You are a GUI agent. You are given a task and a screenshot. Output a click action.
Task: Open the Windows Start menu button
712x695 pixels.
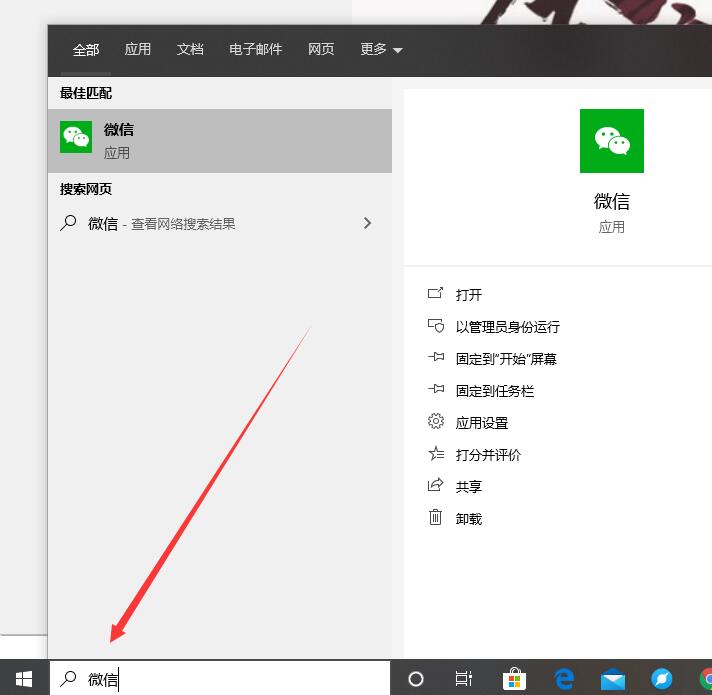click(x=24, y=679)
